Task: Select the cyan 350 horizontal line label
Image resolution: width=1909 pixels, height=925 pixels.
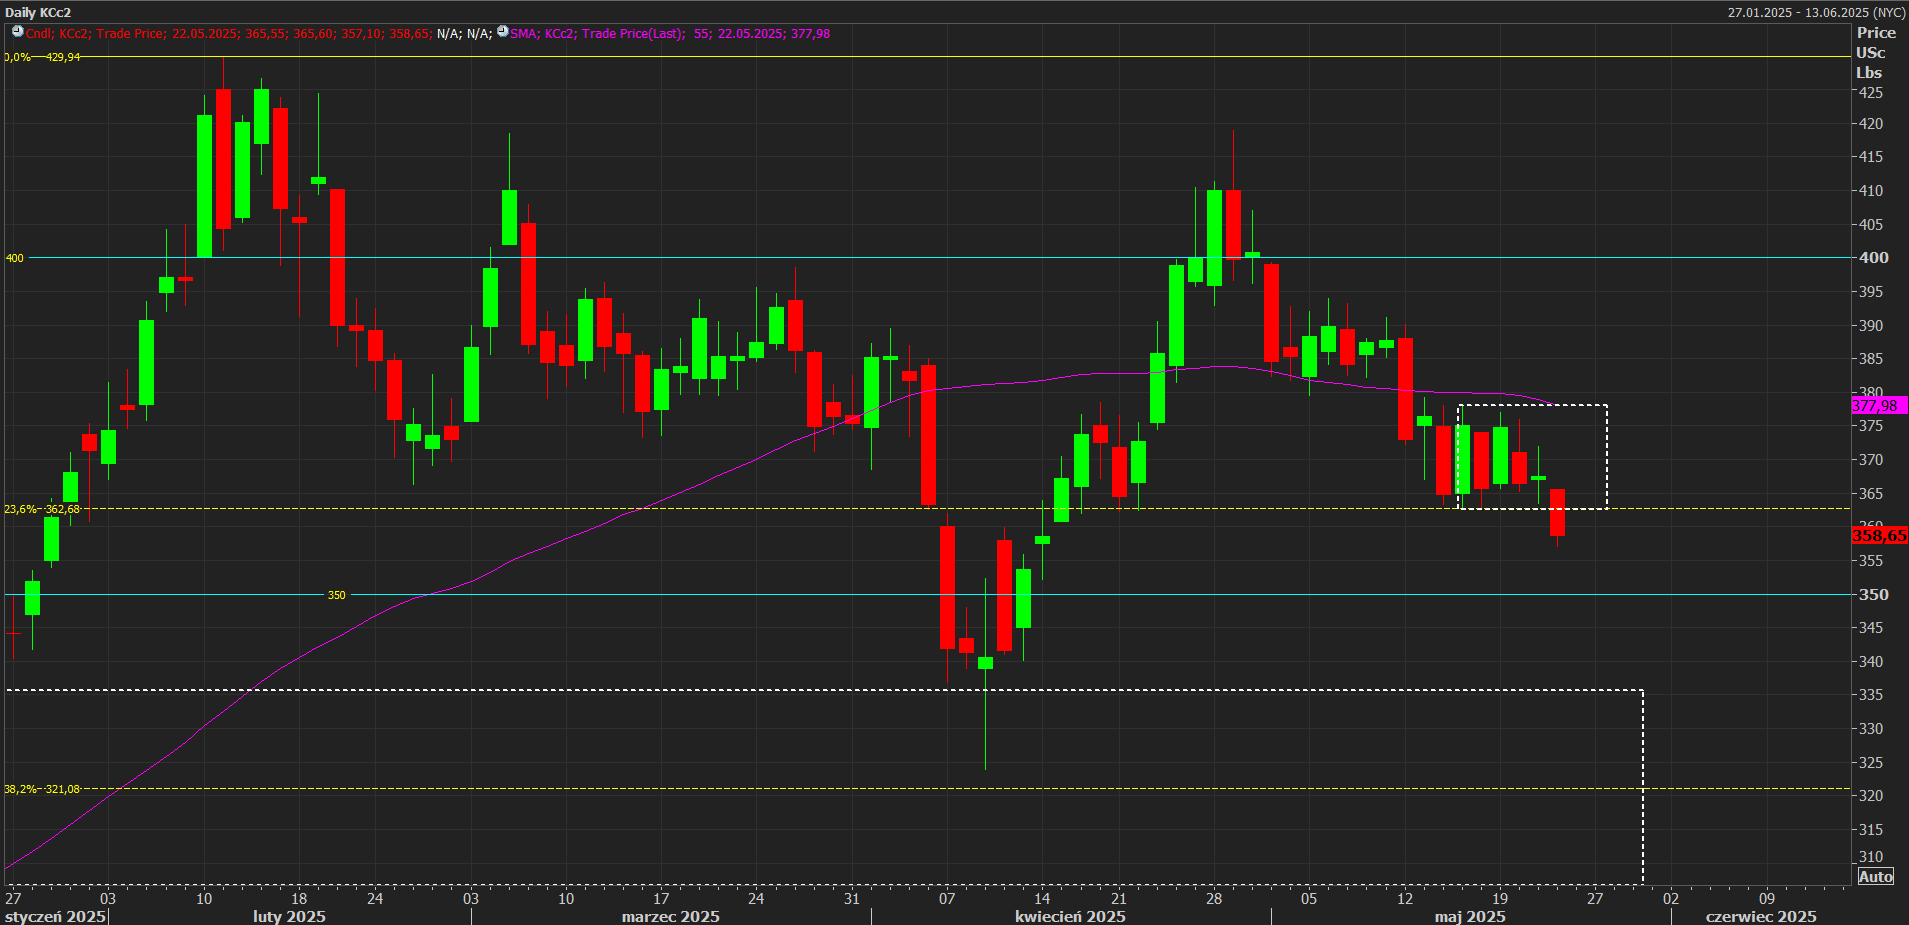Action: click(337, 595)
